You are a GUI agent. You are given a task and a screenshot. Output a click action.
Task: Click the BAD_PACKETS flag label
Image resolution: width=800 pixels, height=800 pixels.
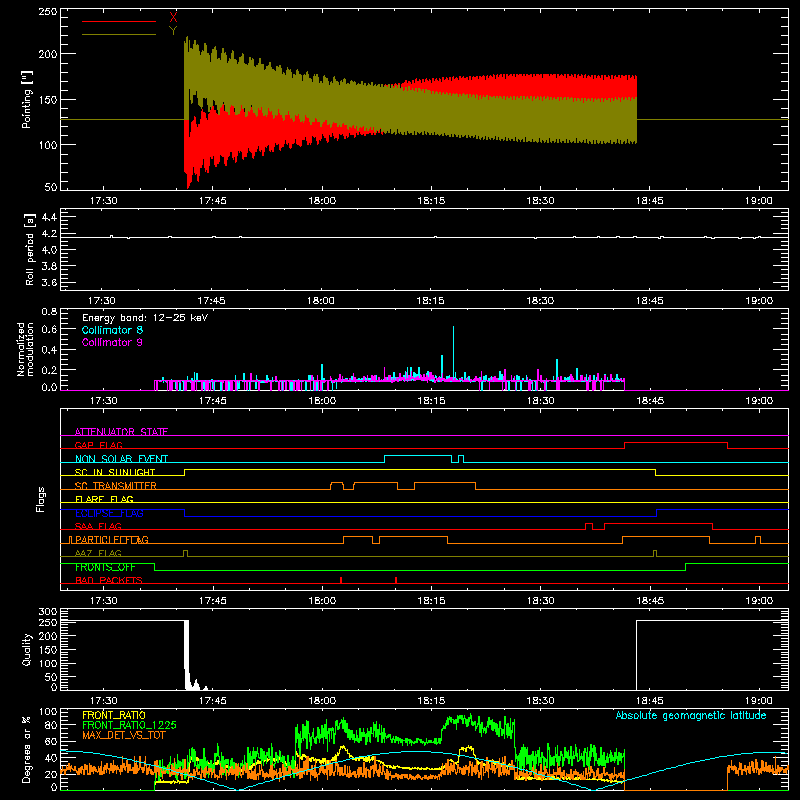[x=109, y=580]
